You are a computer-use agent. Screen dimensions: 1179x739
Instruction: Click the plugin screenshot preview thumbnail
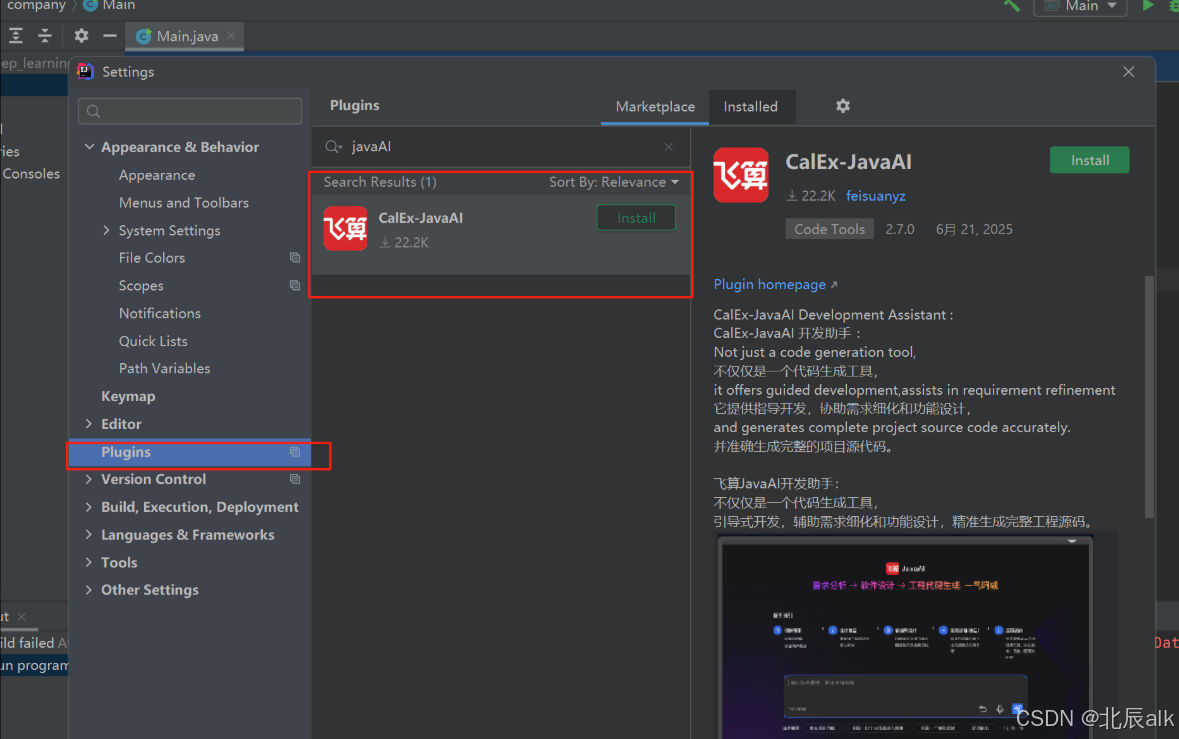tap(905, 636)
